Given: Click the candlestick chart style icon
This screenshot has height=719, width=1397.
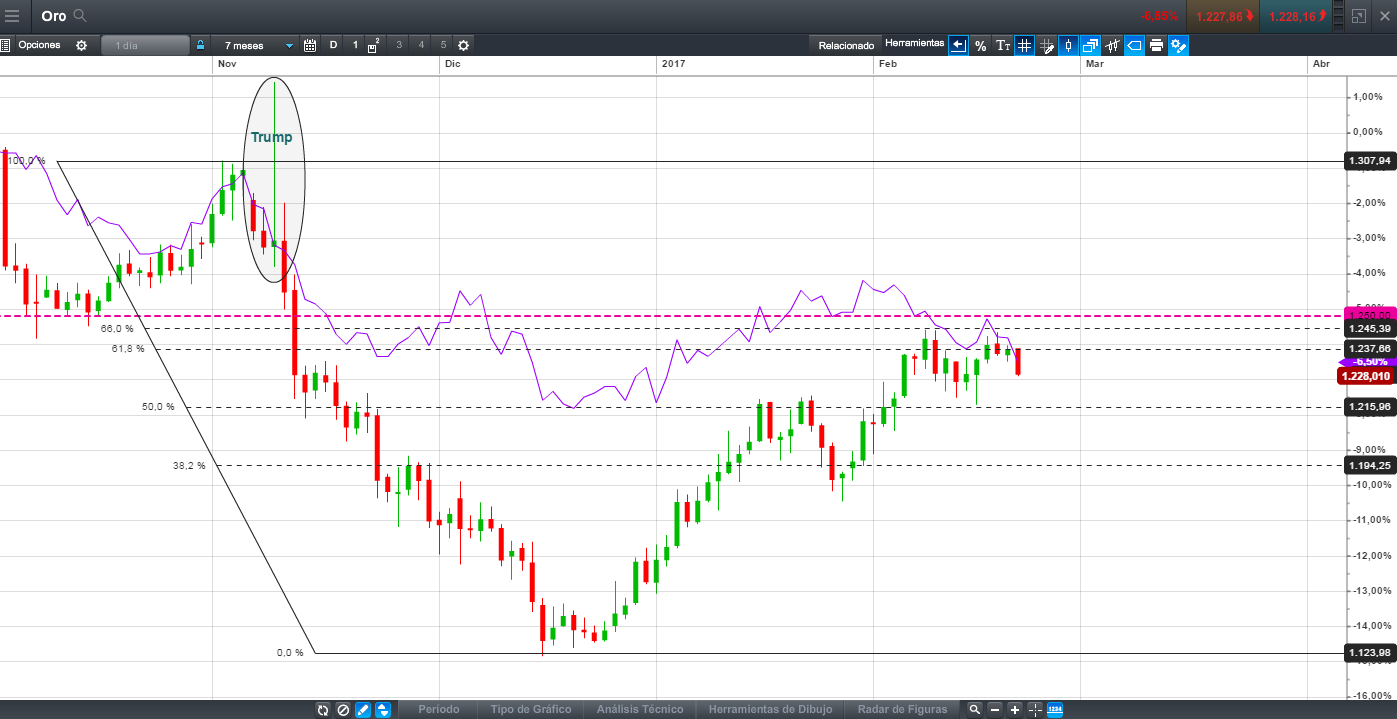Looking at the screenshot, I should point(1068,45).
